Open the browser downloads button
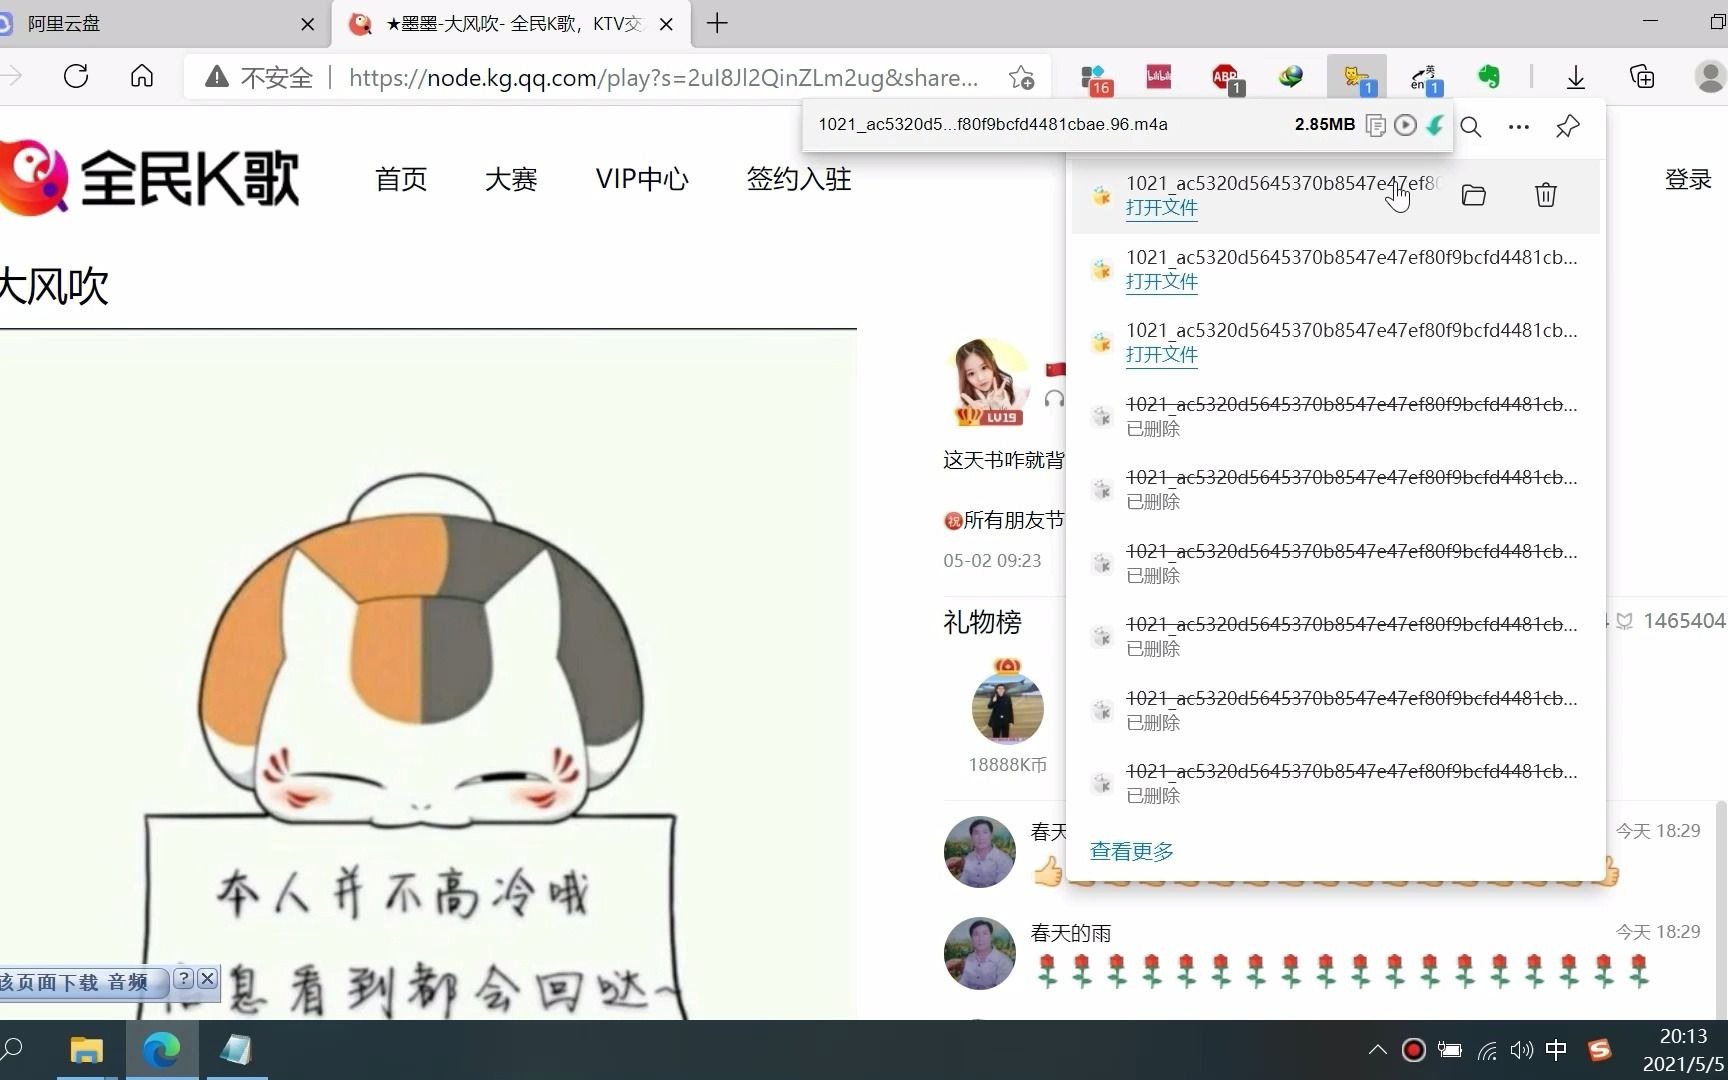 pyautogui.click(x=1576, y=77)
